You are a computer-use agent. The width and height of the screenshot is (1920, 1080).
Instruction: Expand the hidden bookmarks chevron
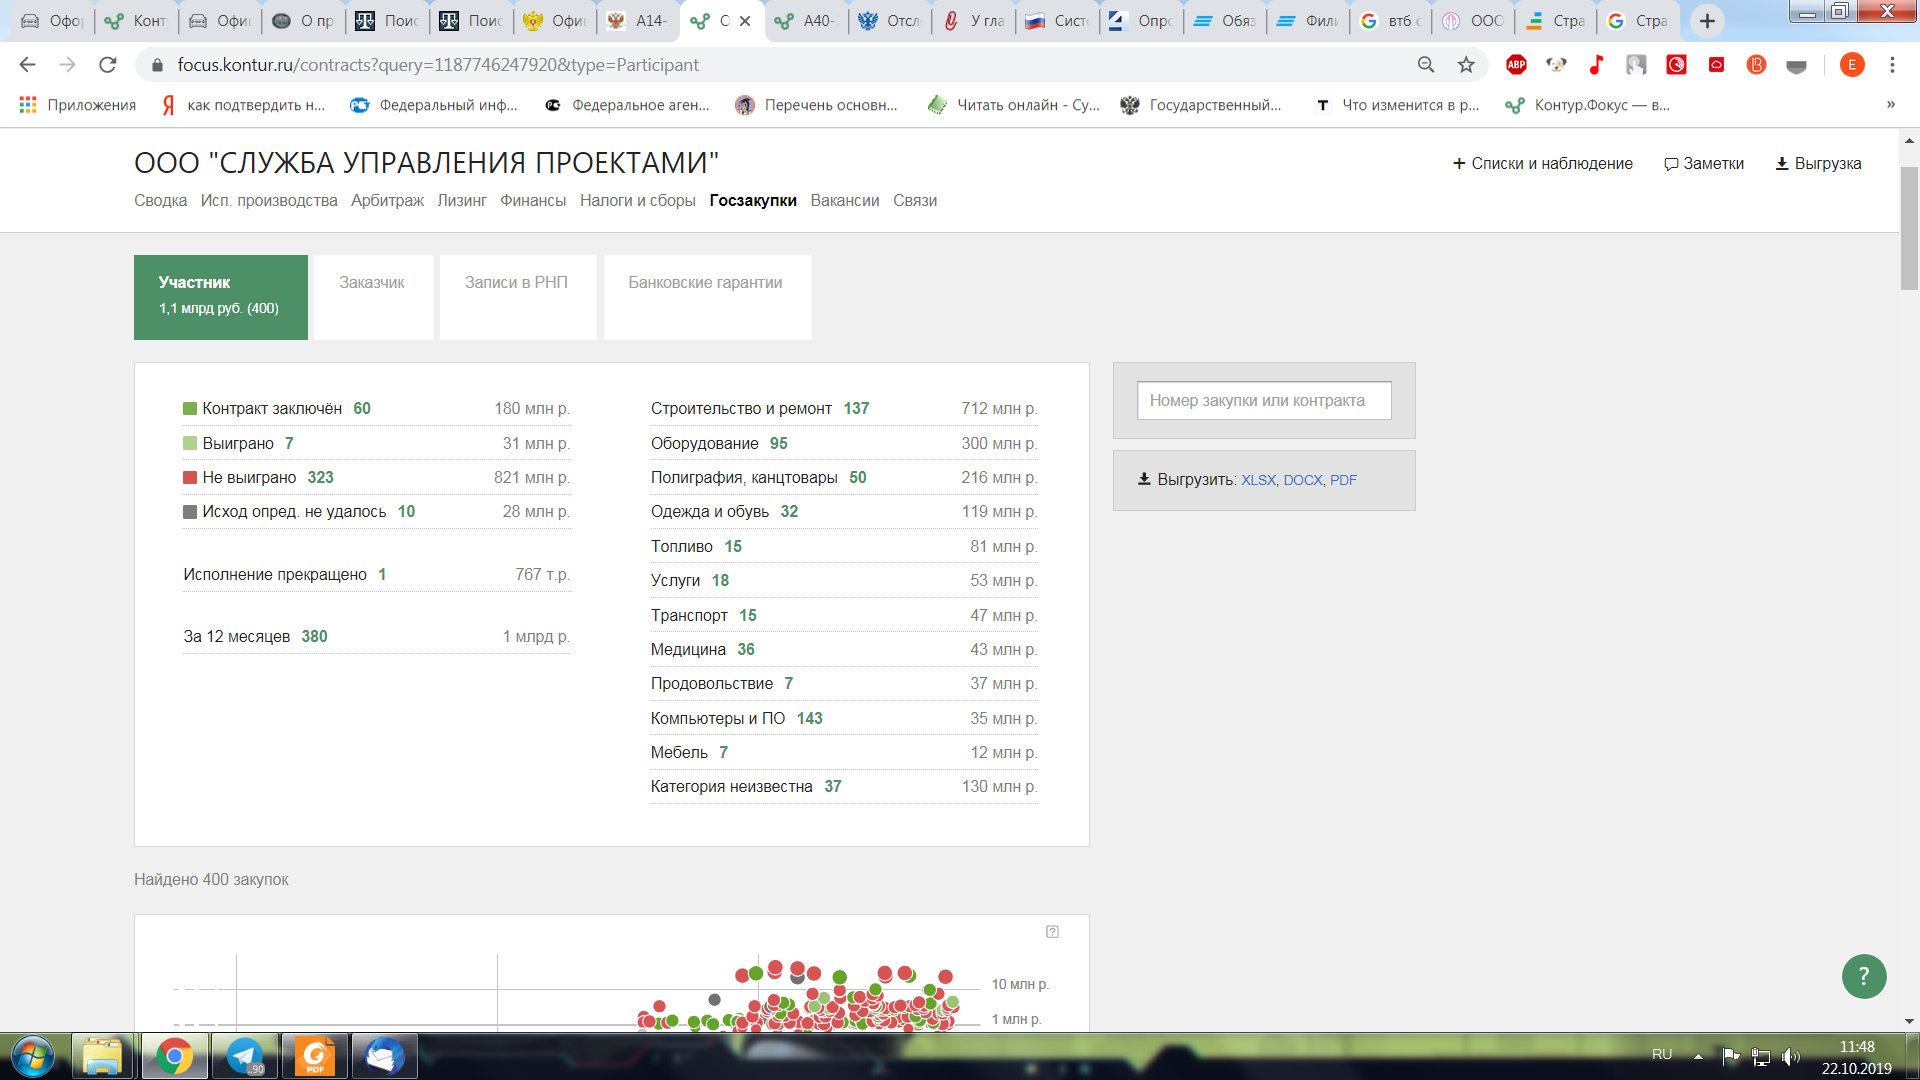pos(1890,105)
